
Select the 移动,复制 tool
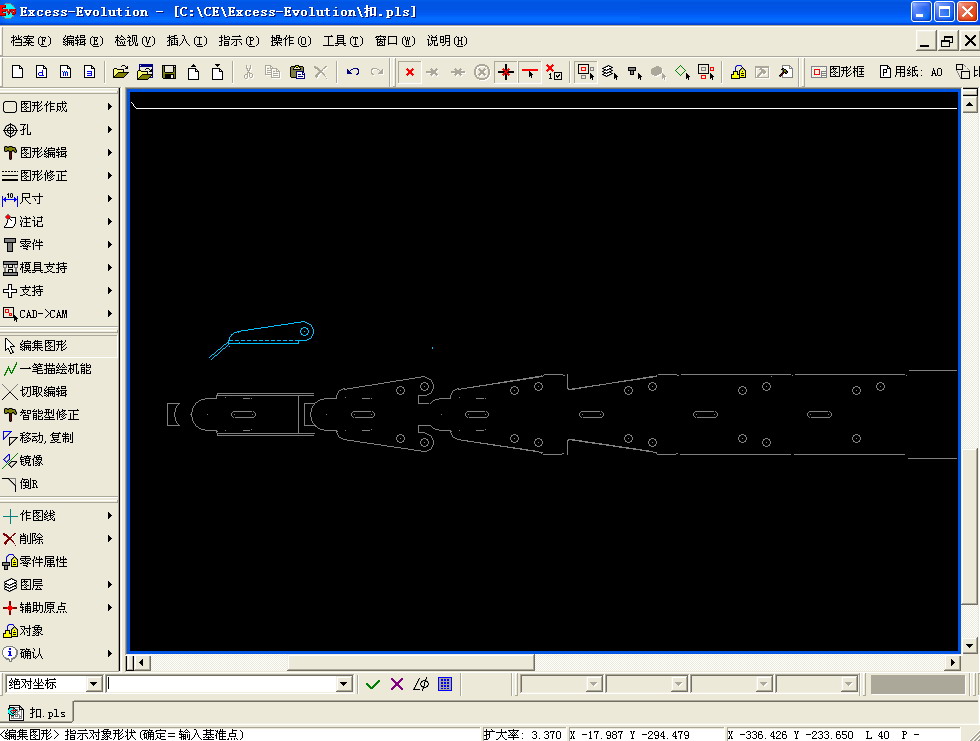coord(59,437)
